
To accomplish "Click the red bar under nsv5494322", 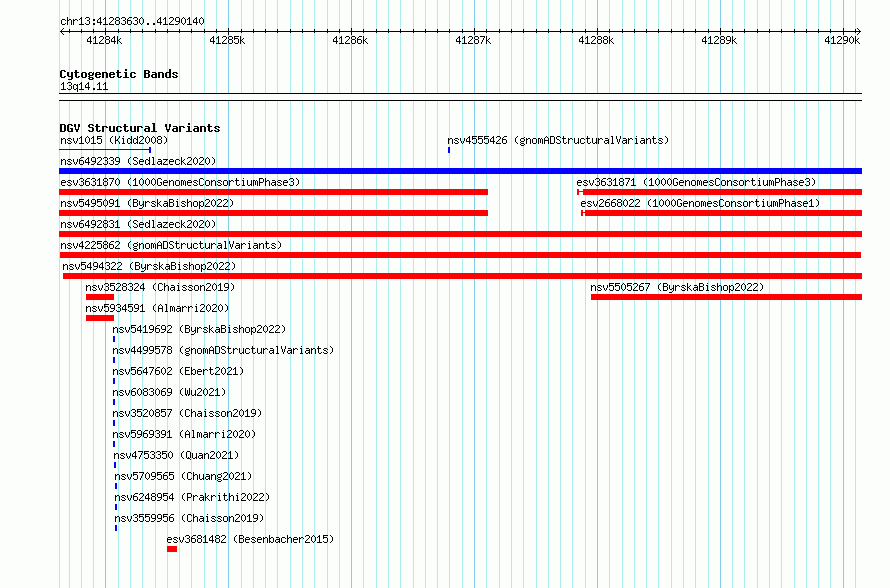I will pyautogui.click(x=462, y=276).
